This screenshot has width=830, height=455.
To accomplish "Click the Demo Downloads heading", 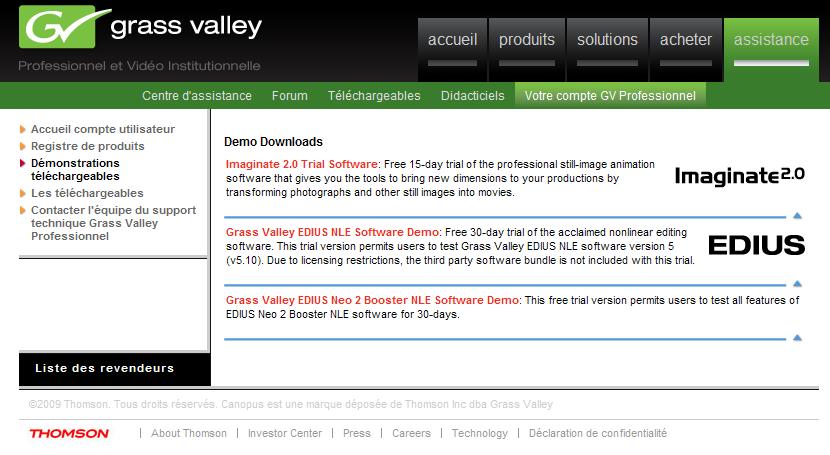I will tap(273, 142).
